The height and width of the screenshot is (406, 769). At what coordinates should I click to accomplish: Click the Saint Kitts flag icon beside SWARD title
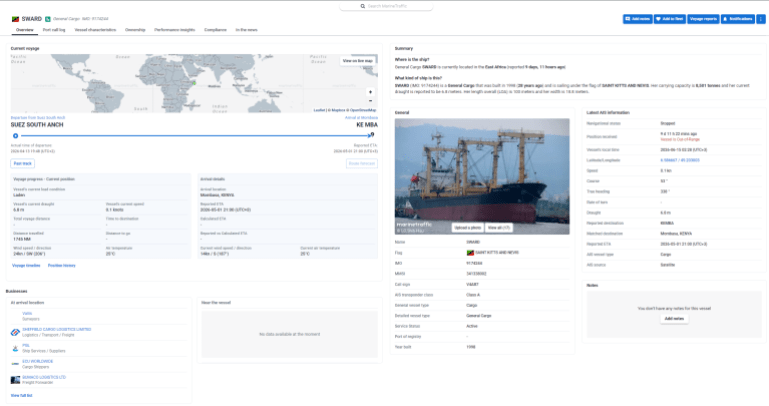[15, 19]
